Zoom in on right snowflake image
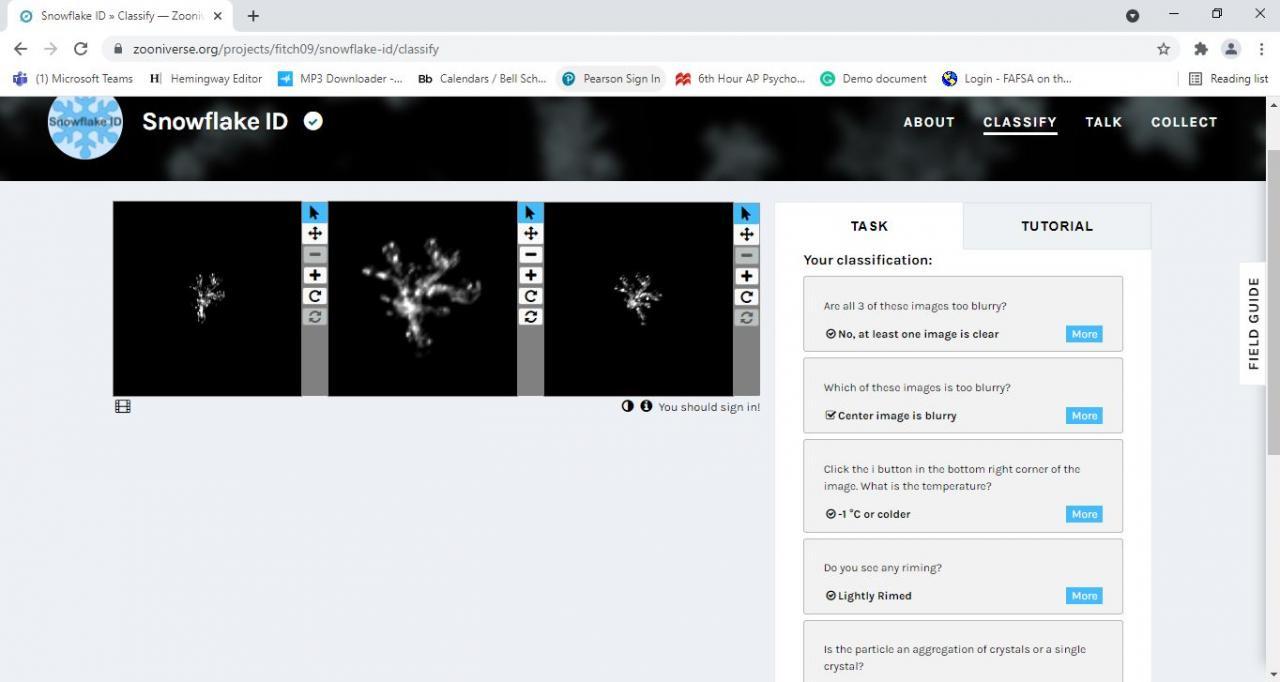The height and width of the screenshot is (682, 1280). point(746,276)
